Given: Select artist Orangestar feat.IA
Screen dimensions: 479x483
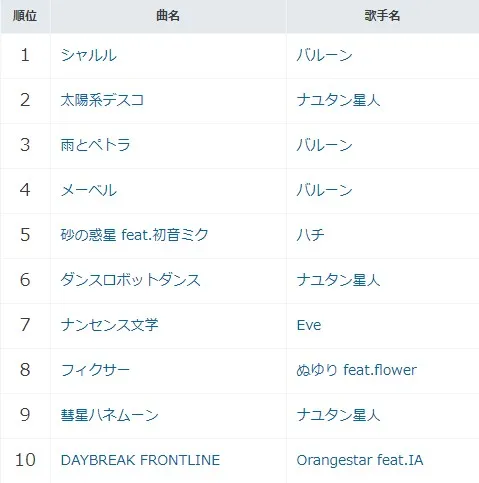Looking at the screenshot, I should 360,460.
